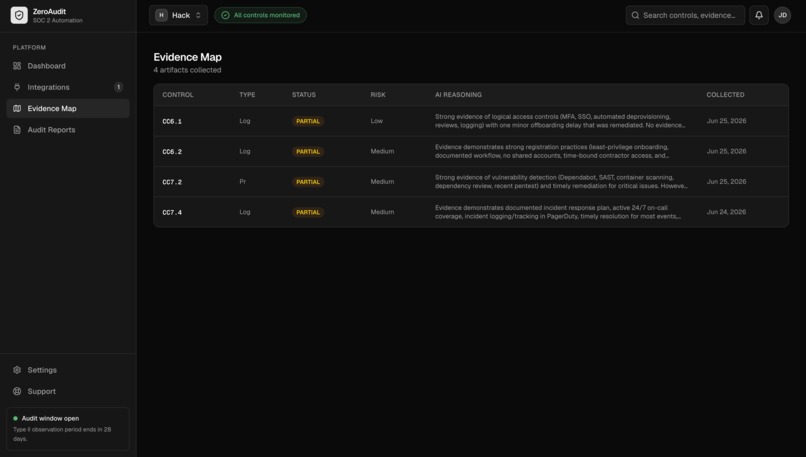Image resolution: width=806 pixels, height=457 pixels.
Task: Click the search magnifier icon
Action: [x=635, y=15]
